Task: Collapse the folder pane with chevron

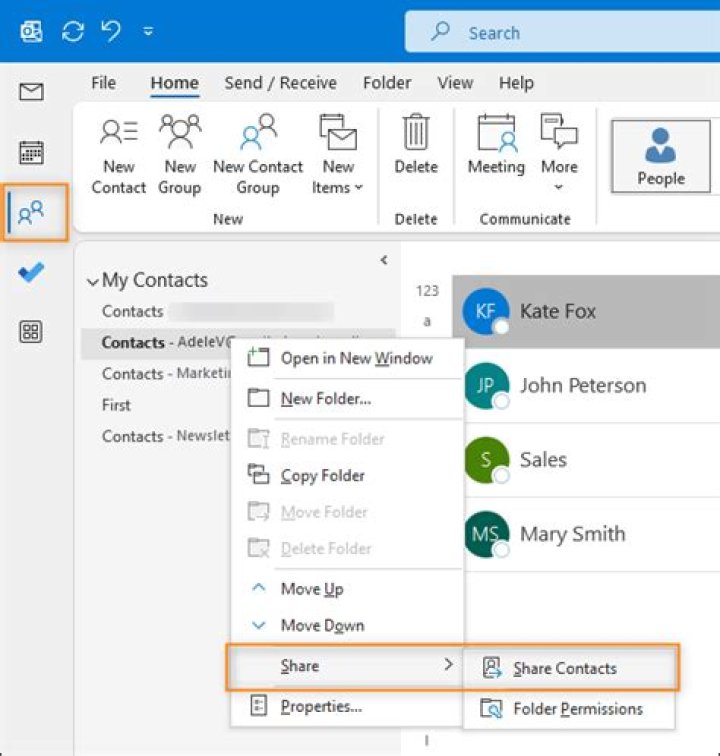Action: point(383,261)
